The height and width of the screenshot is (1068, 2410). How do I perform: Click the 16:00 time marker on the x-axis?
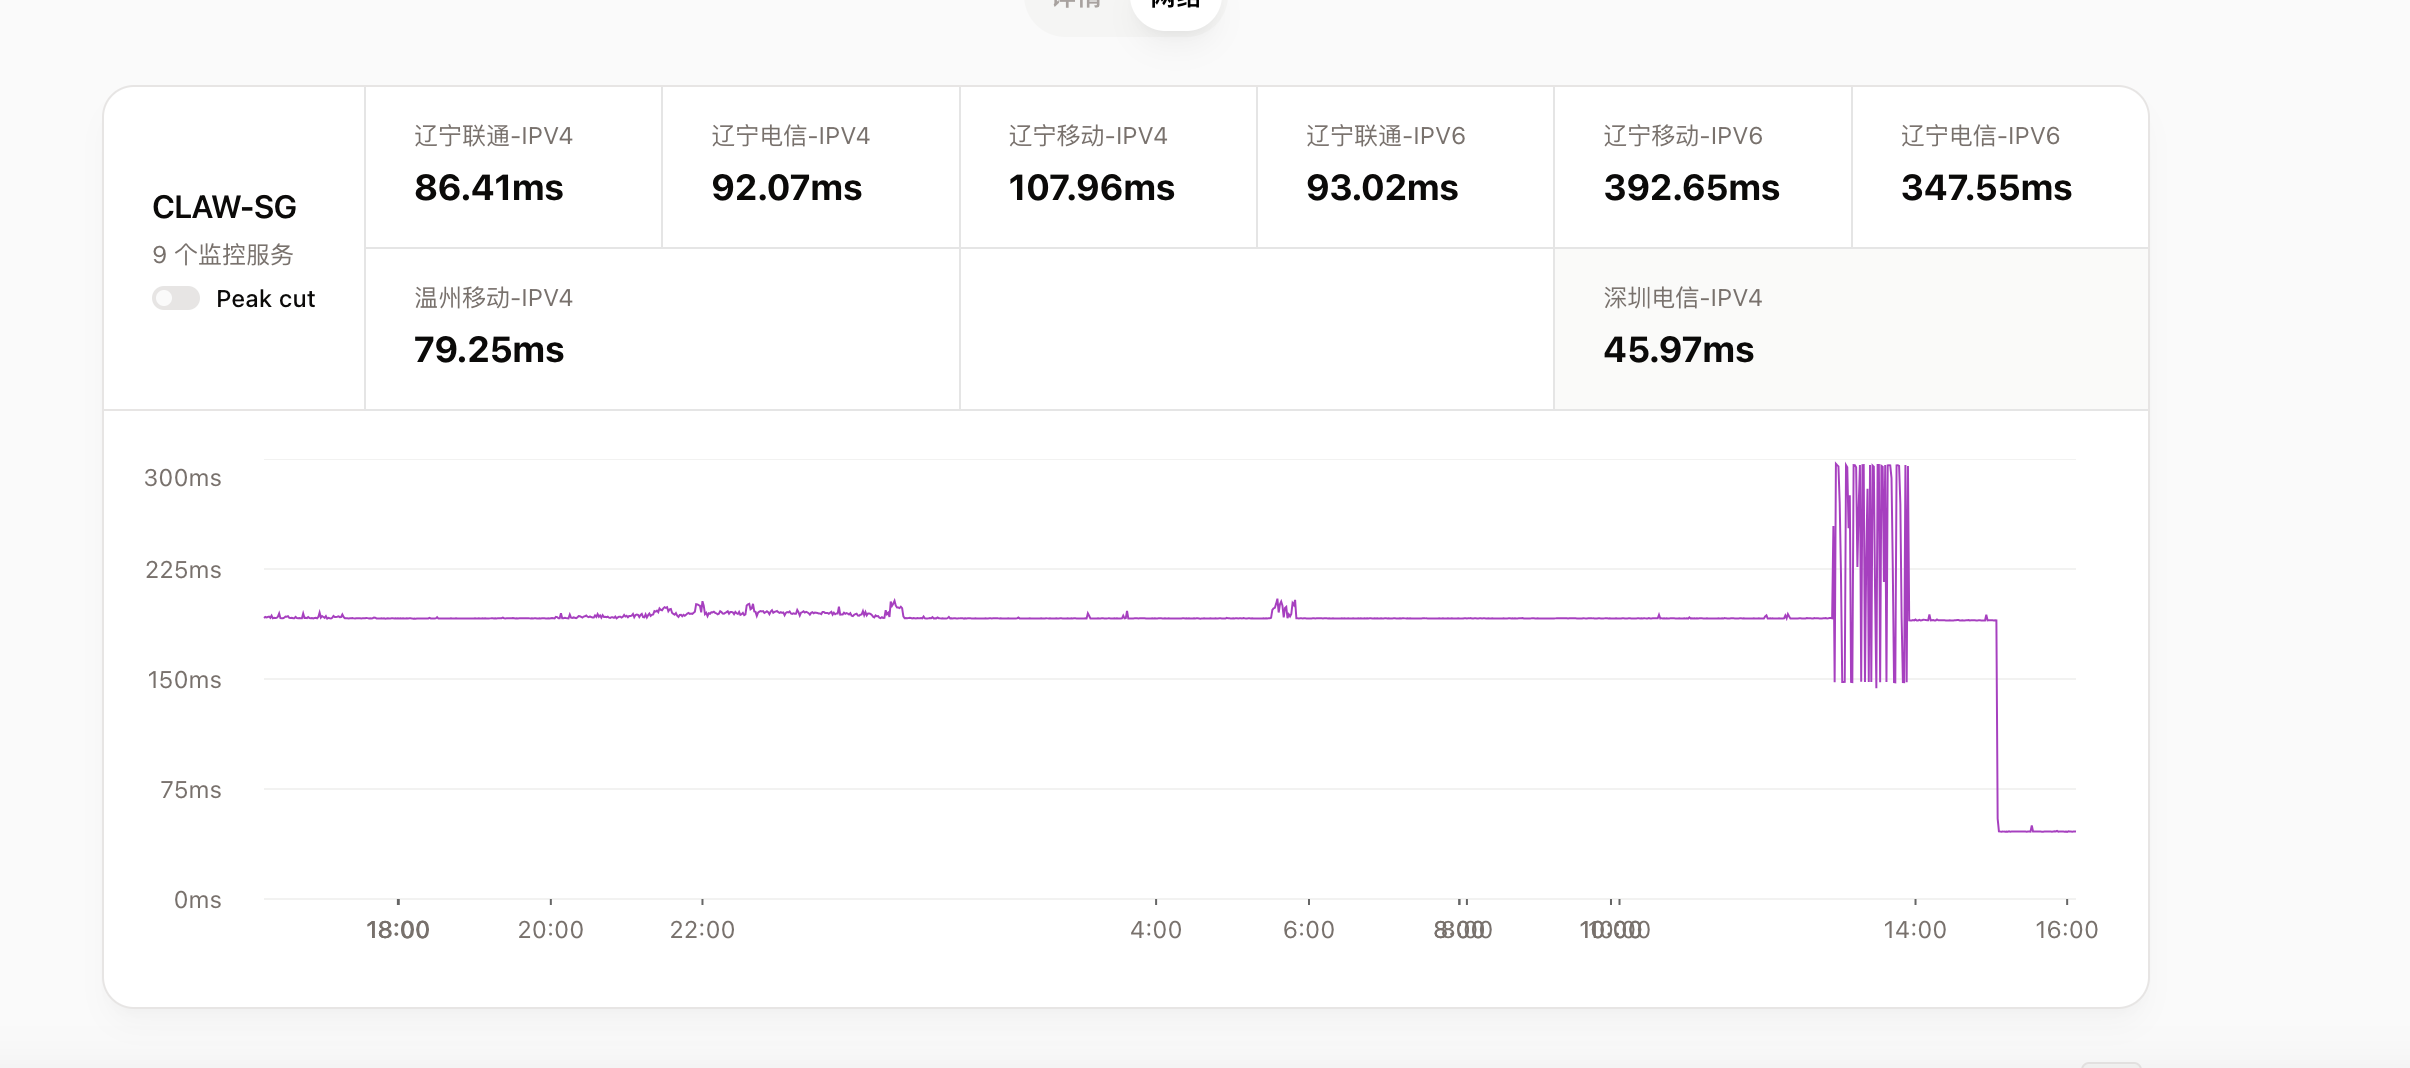coord(2069,929)
